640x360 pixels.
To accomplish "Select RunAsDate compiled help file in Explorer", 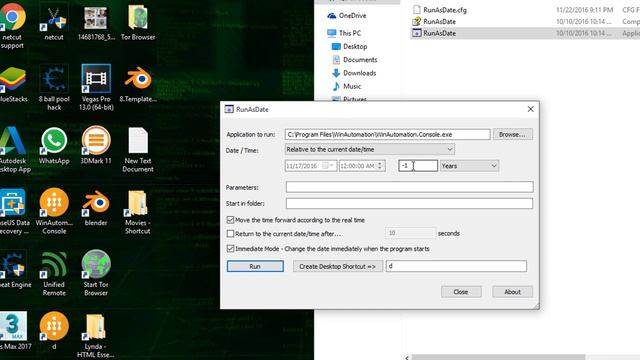I will click(439, 21).
